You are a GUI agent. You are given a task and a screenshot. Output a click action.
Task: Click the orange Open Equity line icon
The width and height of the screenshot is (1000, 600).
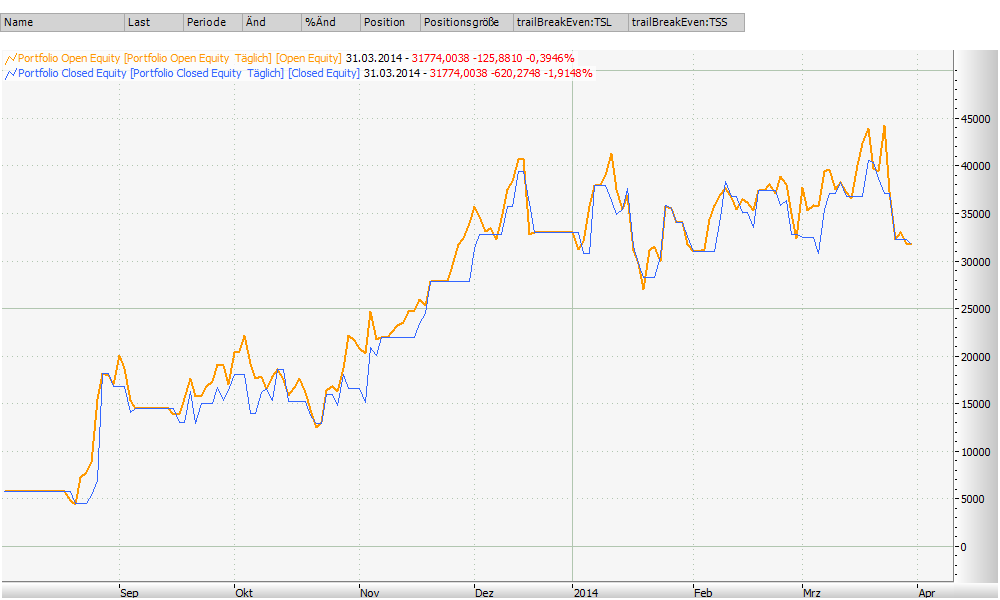[11, 59]
